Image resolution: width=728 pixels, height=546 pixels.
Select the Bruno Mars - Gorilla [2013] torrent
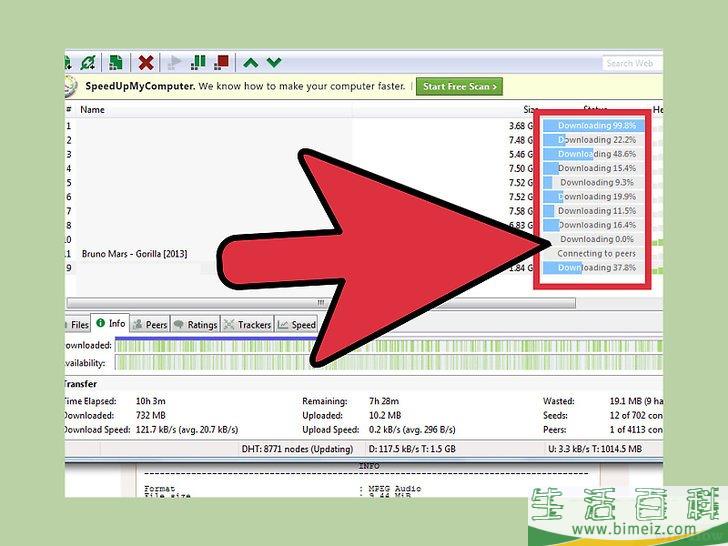coord(134,254)
